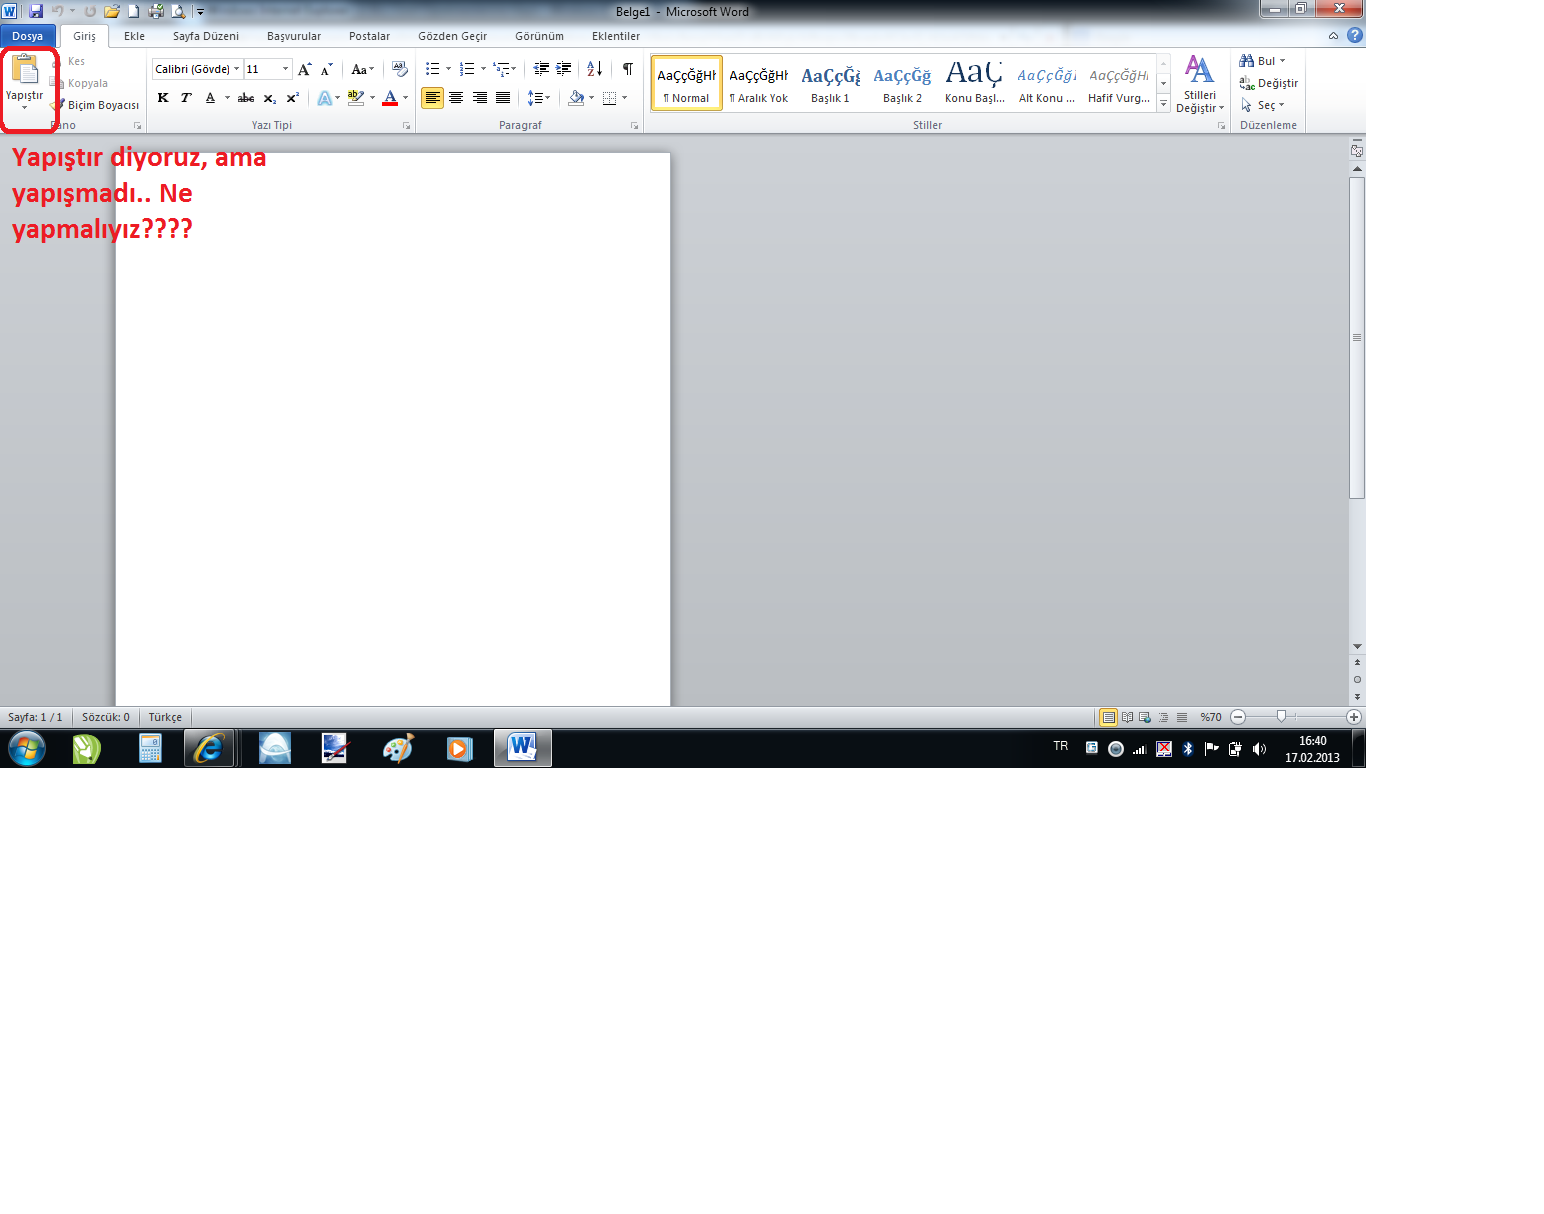
Task: Enable center text alignment
Action: tap(456, 98)
